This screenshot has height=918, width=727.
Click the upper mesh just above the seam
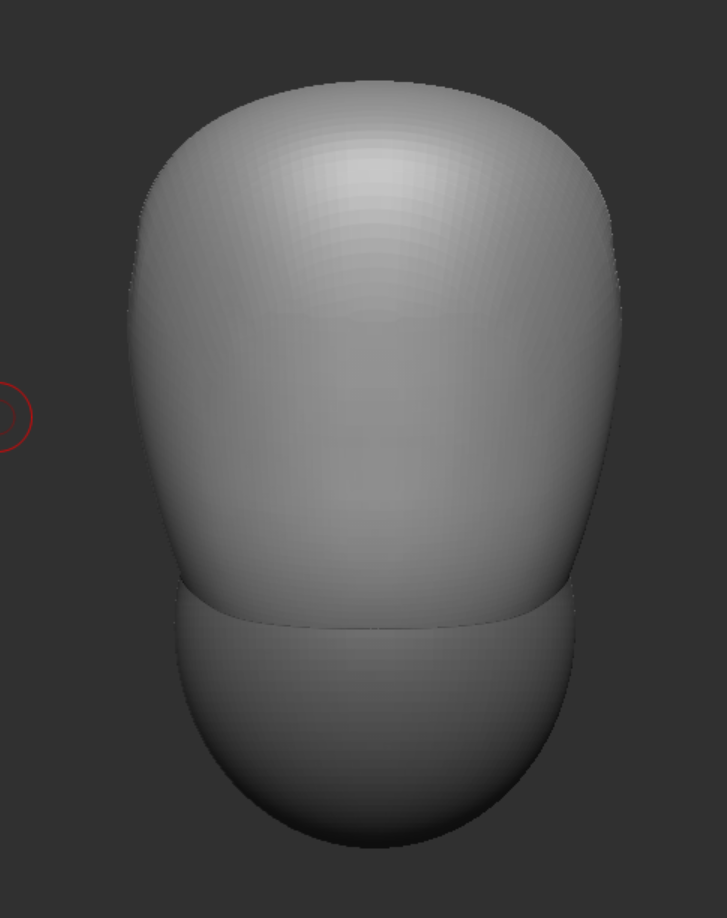pos(374,595)
